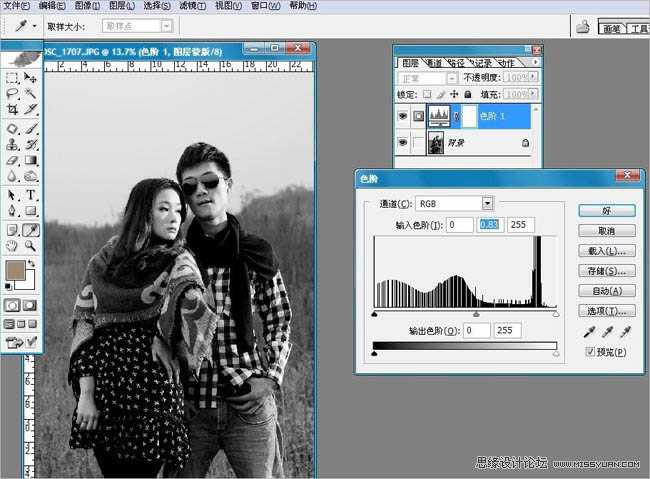Open the tool preset picker arrow
Image resolution: width=650 pixels, height=479 pixels.
click(34, 27)
